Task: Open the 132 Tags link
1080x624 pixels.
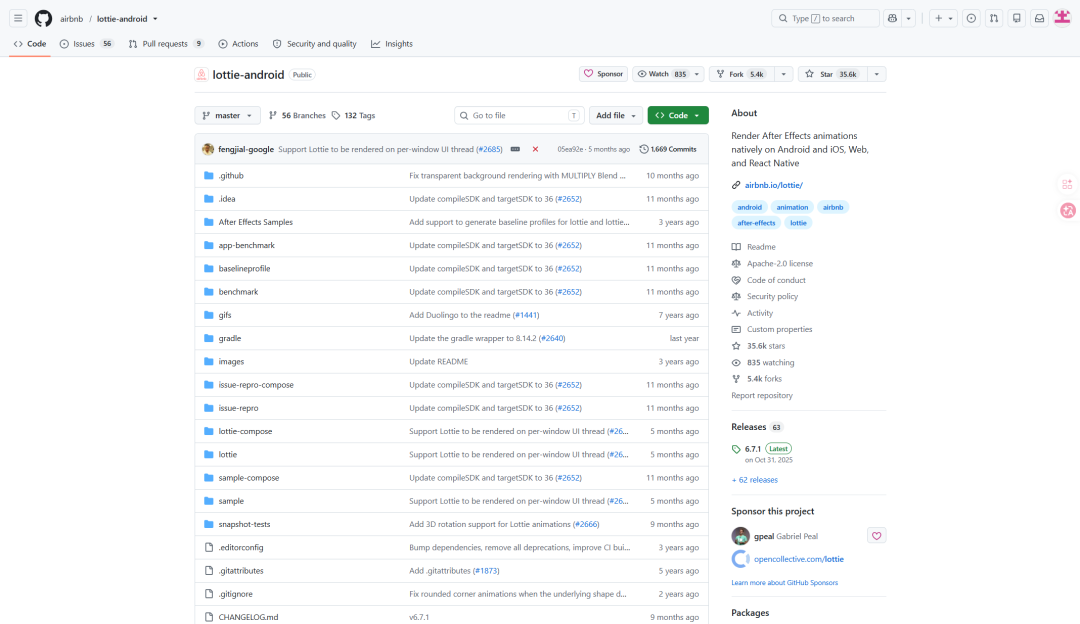Action: (353, 116)
